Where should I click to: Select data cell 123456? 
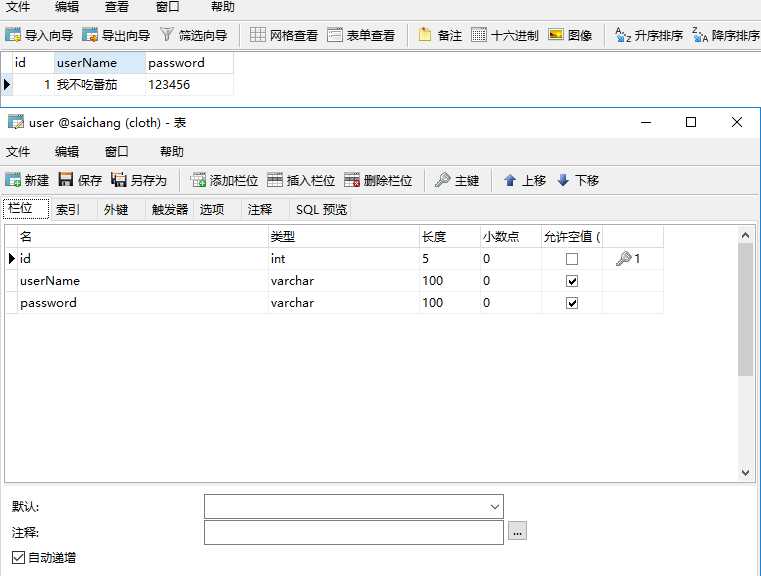(x=189, y=84)
